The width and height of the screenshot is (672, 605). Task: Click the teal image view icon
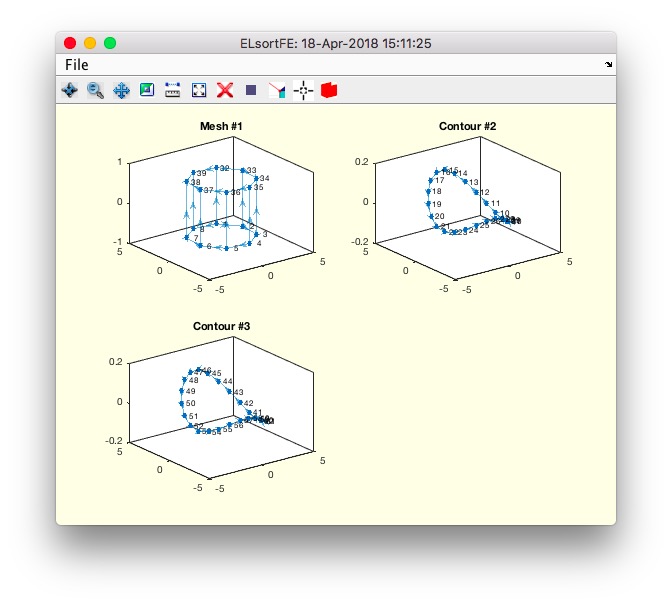[148, 90]
